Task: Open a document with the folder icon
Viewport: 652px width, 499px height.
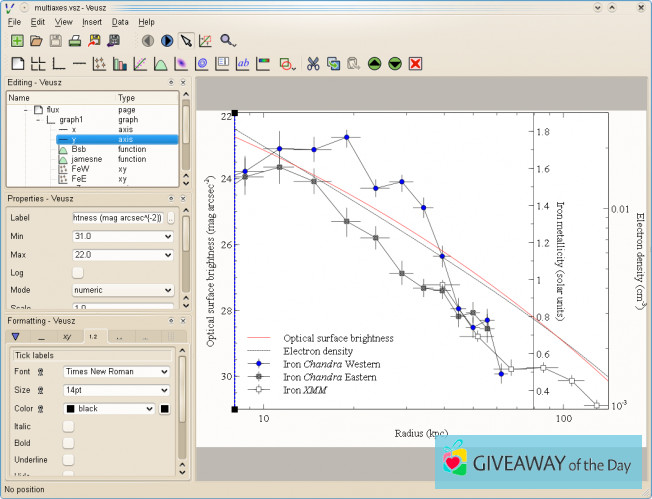Action: [36, 41]
